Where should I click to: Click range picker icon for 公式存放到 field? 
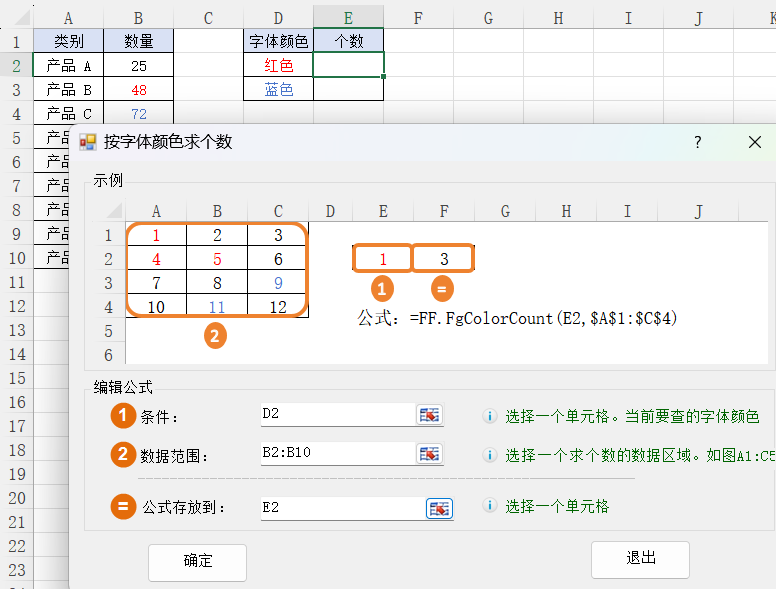click(439, 508)
